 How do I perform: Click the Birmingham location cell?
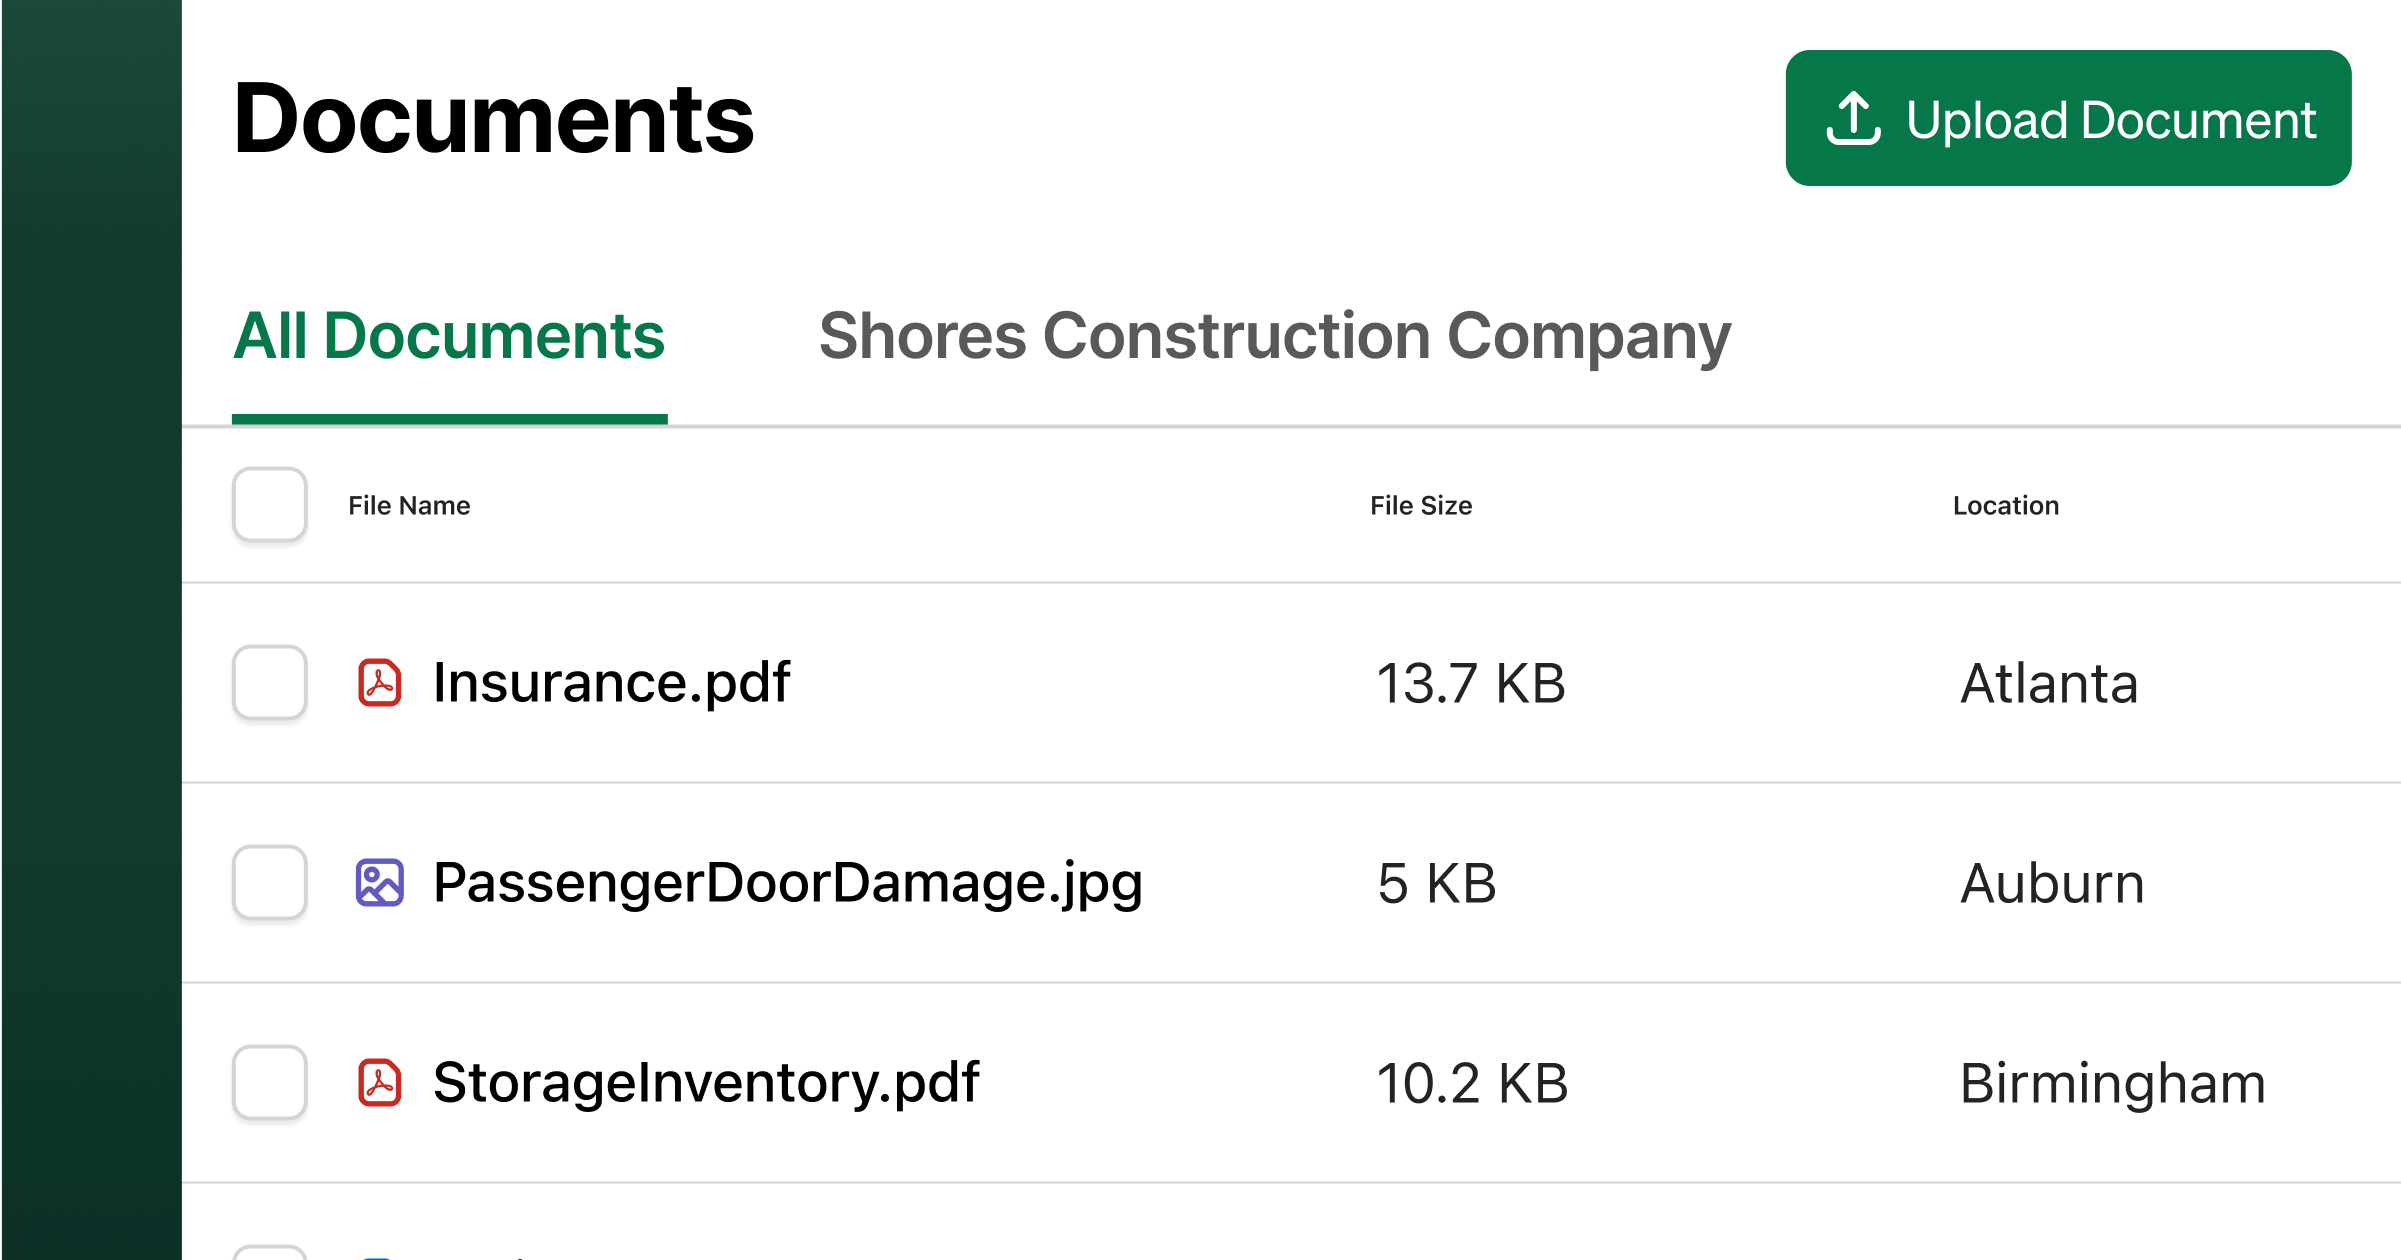coord(2112,1084)
